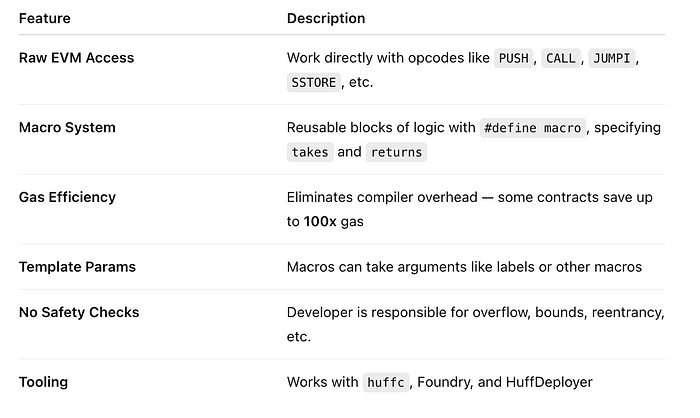Click the bold 100x text
700x418 pixels.
(x=320, y=222)
